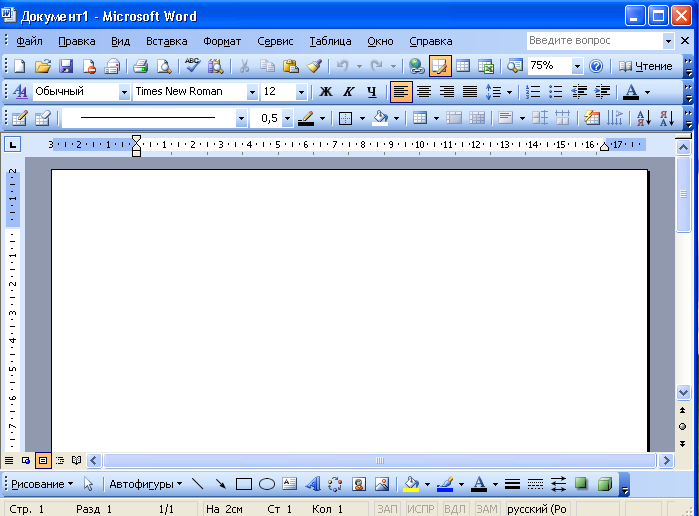Screen dimensions: 699x516
Task: Enable justified text alignment
Action: [469, 92]
